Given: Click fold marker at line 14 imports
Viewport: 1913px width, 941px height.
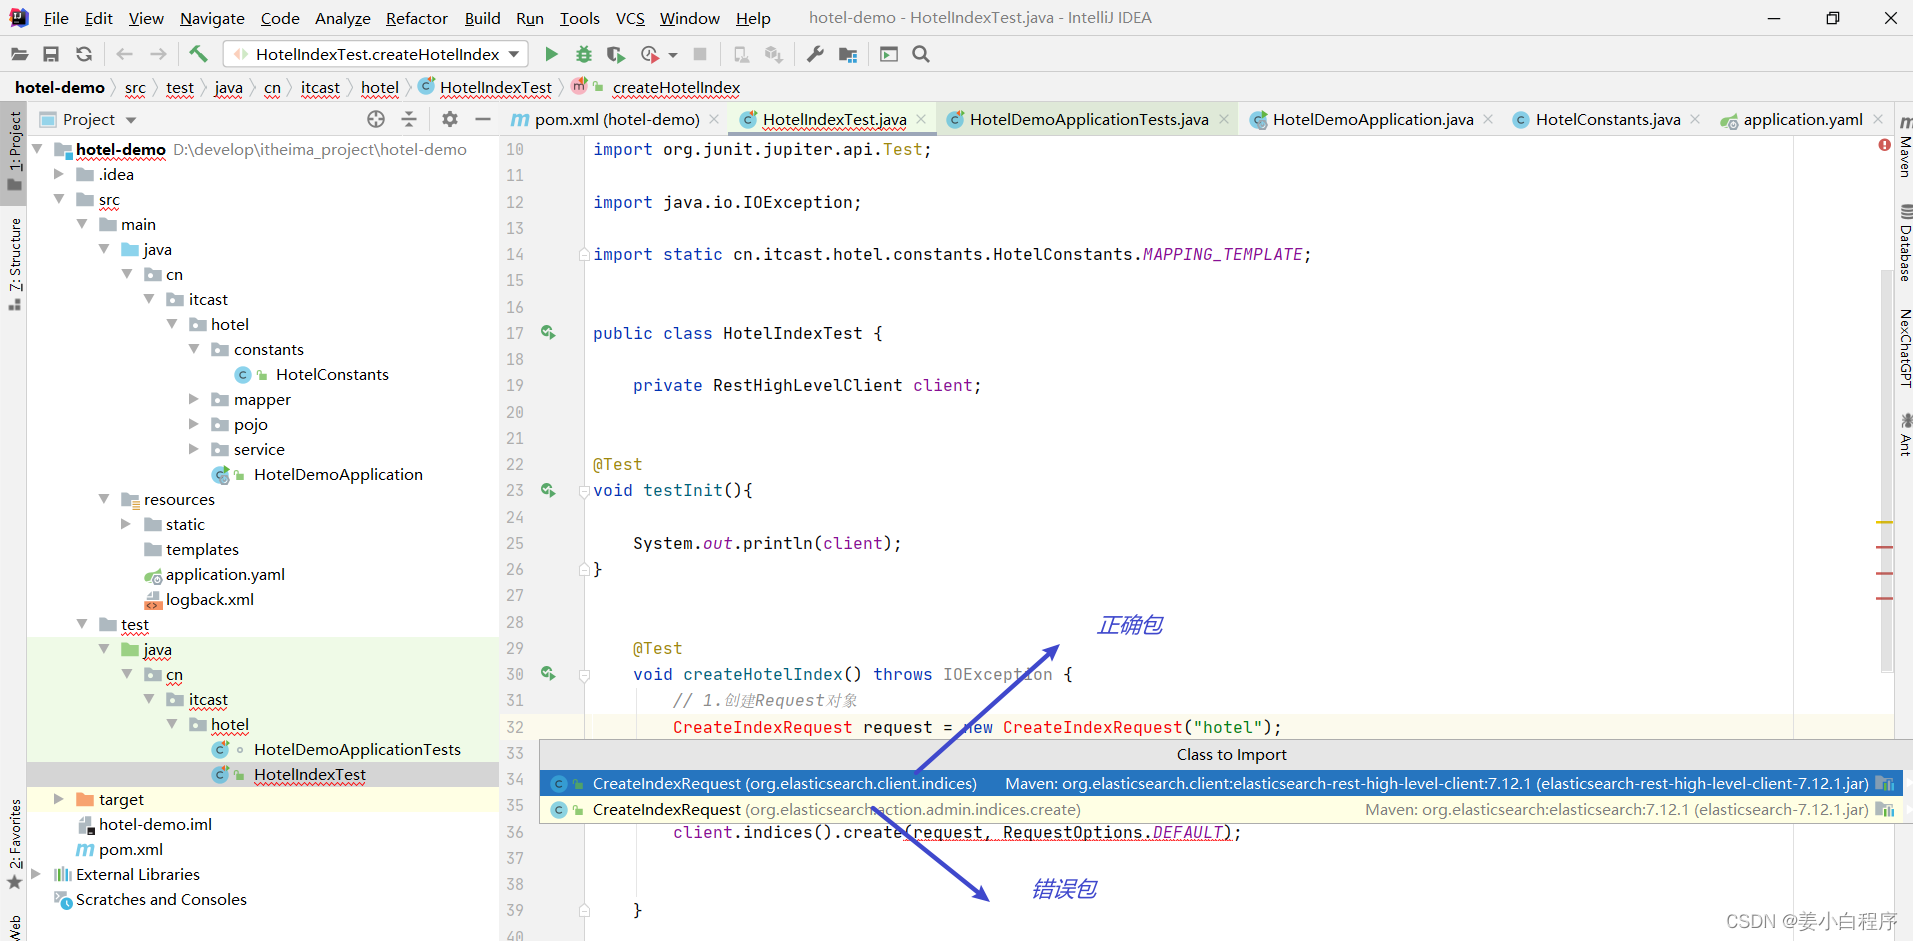Looking at the screenshot, I should 584,254.
